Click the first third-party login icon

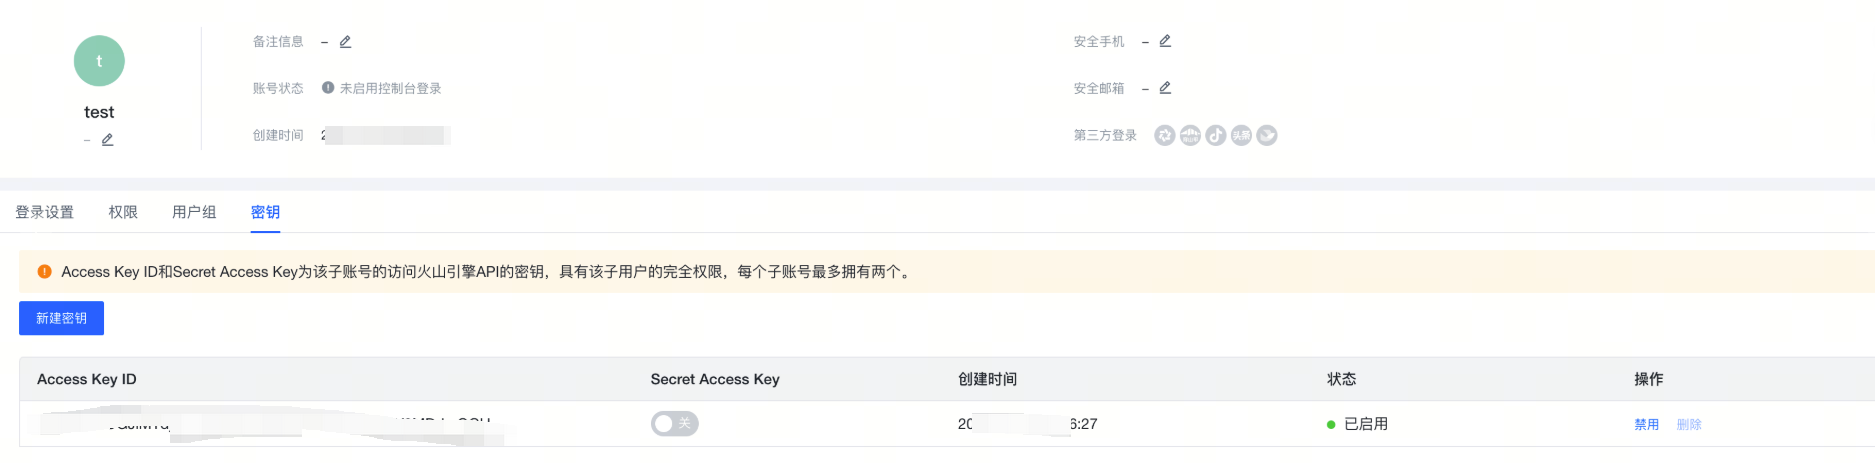[x=1165, y=136]
